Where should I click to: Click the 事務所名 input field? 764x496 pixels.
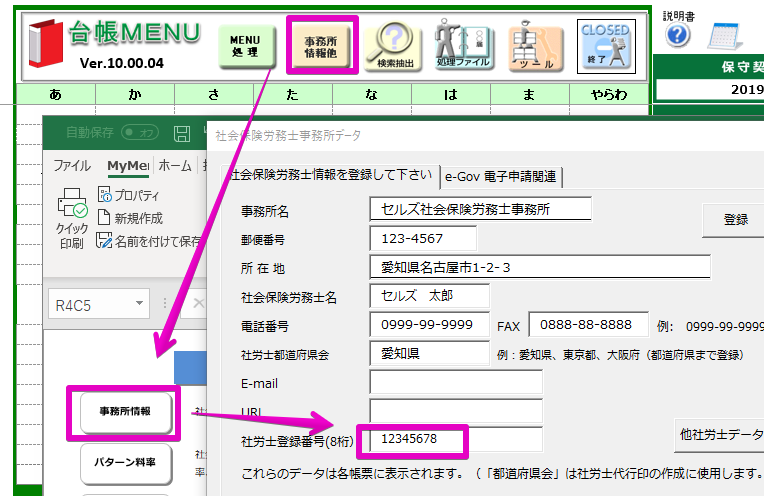pyautogui.click(x=480, y=210)
